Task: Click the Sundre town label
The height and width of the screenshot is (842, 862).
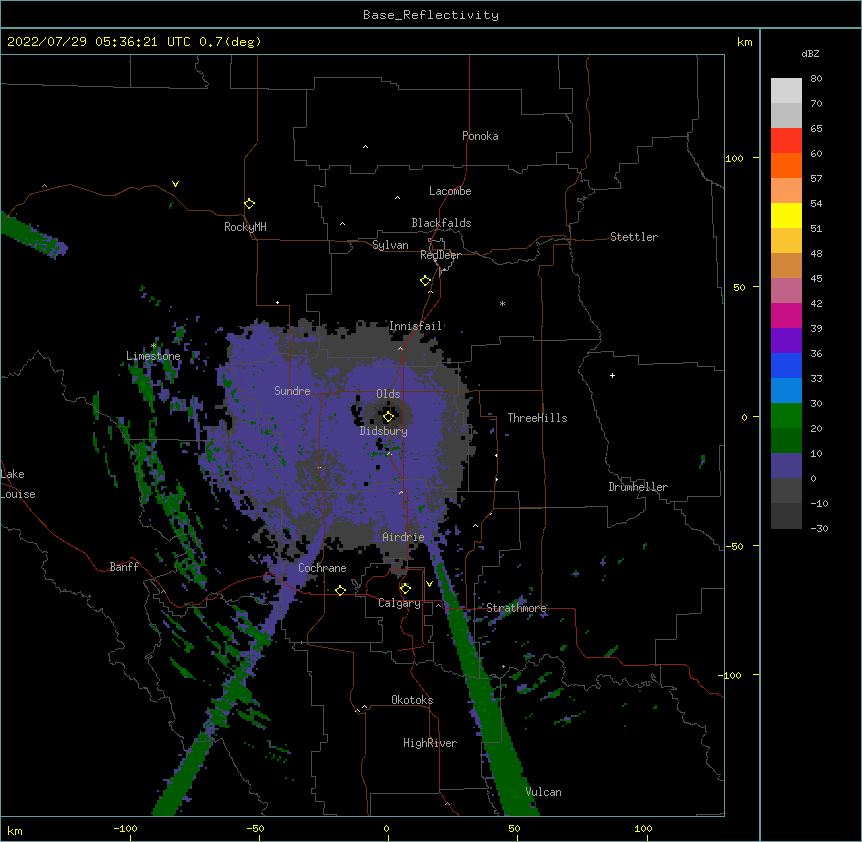Action: click(292, 391)
